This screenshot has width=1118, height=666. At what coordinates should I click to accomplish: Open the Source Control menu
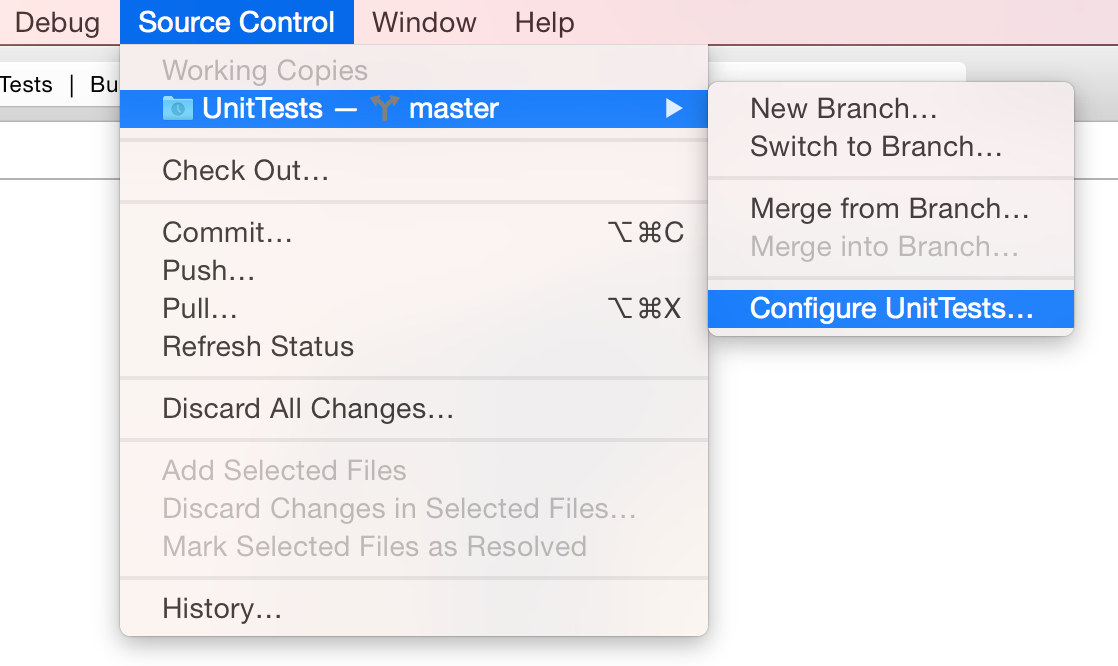(x=236, y=22)
